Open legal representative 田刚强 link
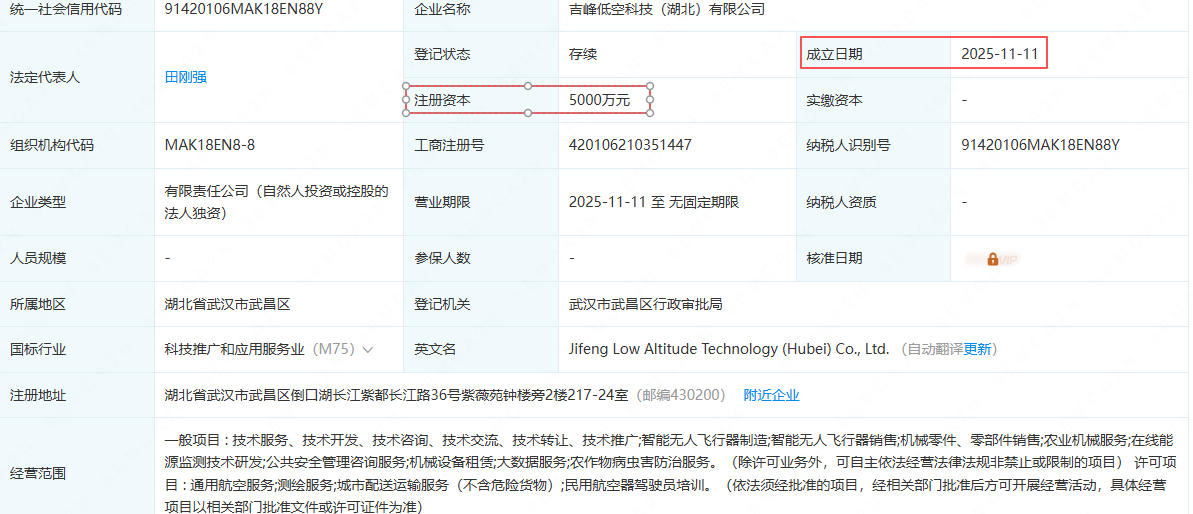Screen dimensions: 1193x514 (x=186, y=77)
